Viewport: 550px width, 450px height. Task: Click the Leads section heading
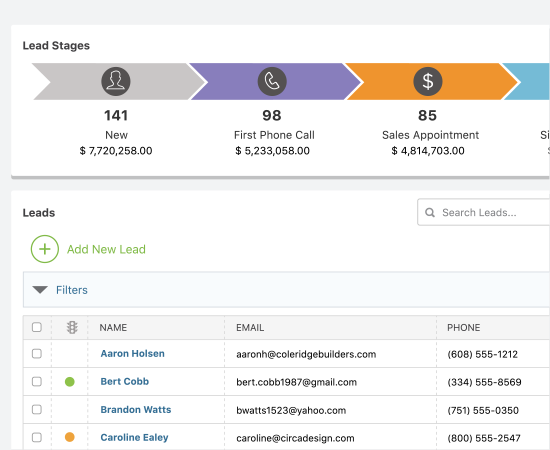click(x=39, y=213)
